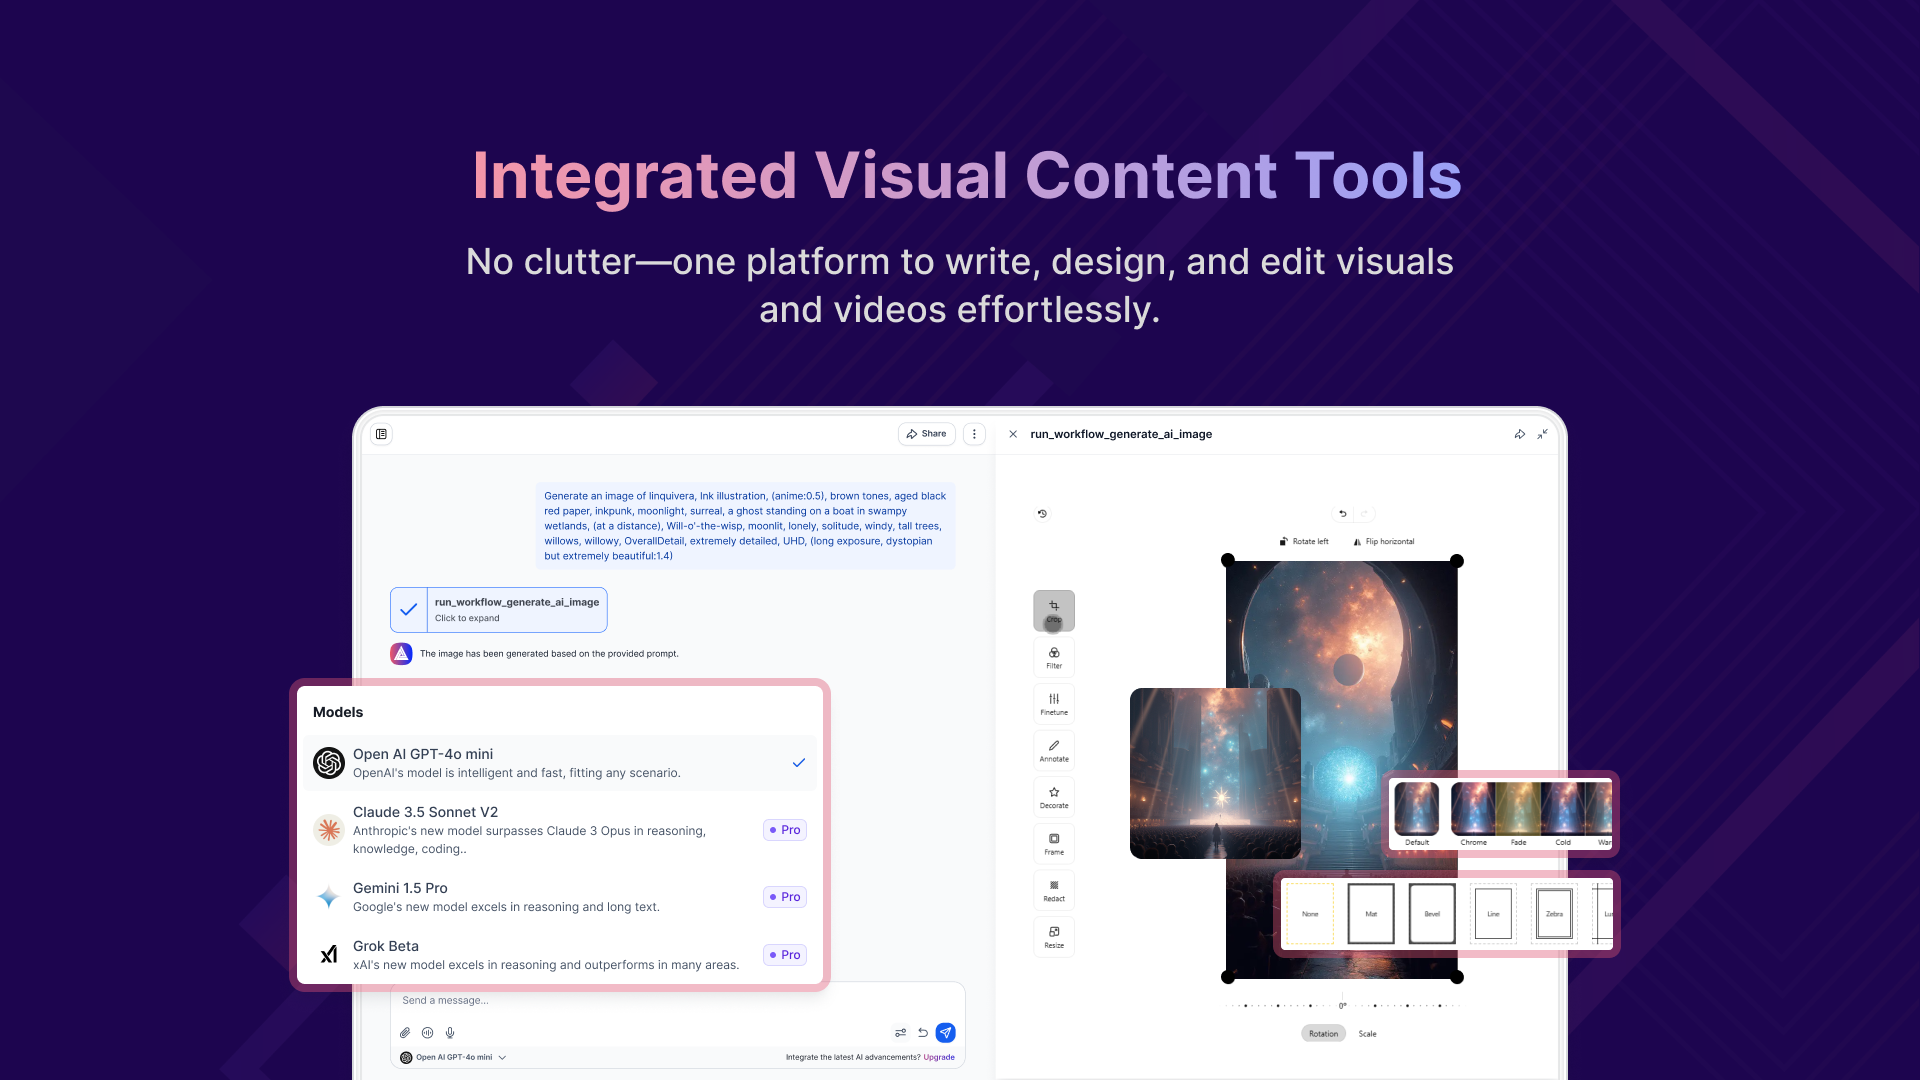Screen dimensions: 1920x1080
Task: Activate the microphone for voice input
Action: (450, 1033)
